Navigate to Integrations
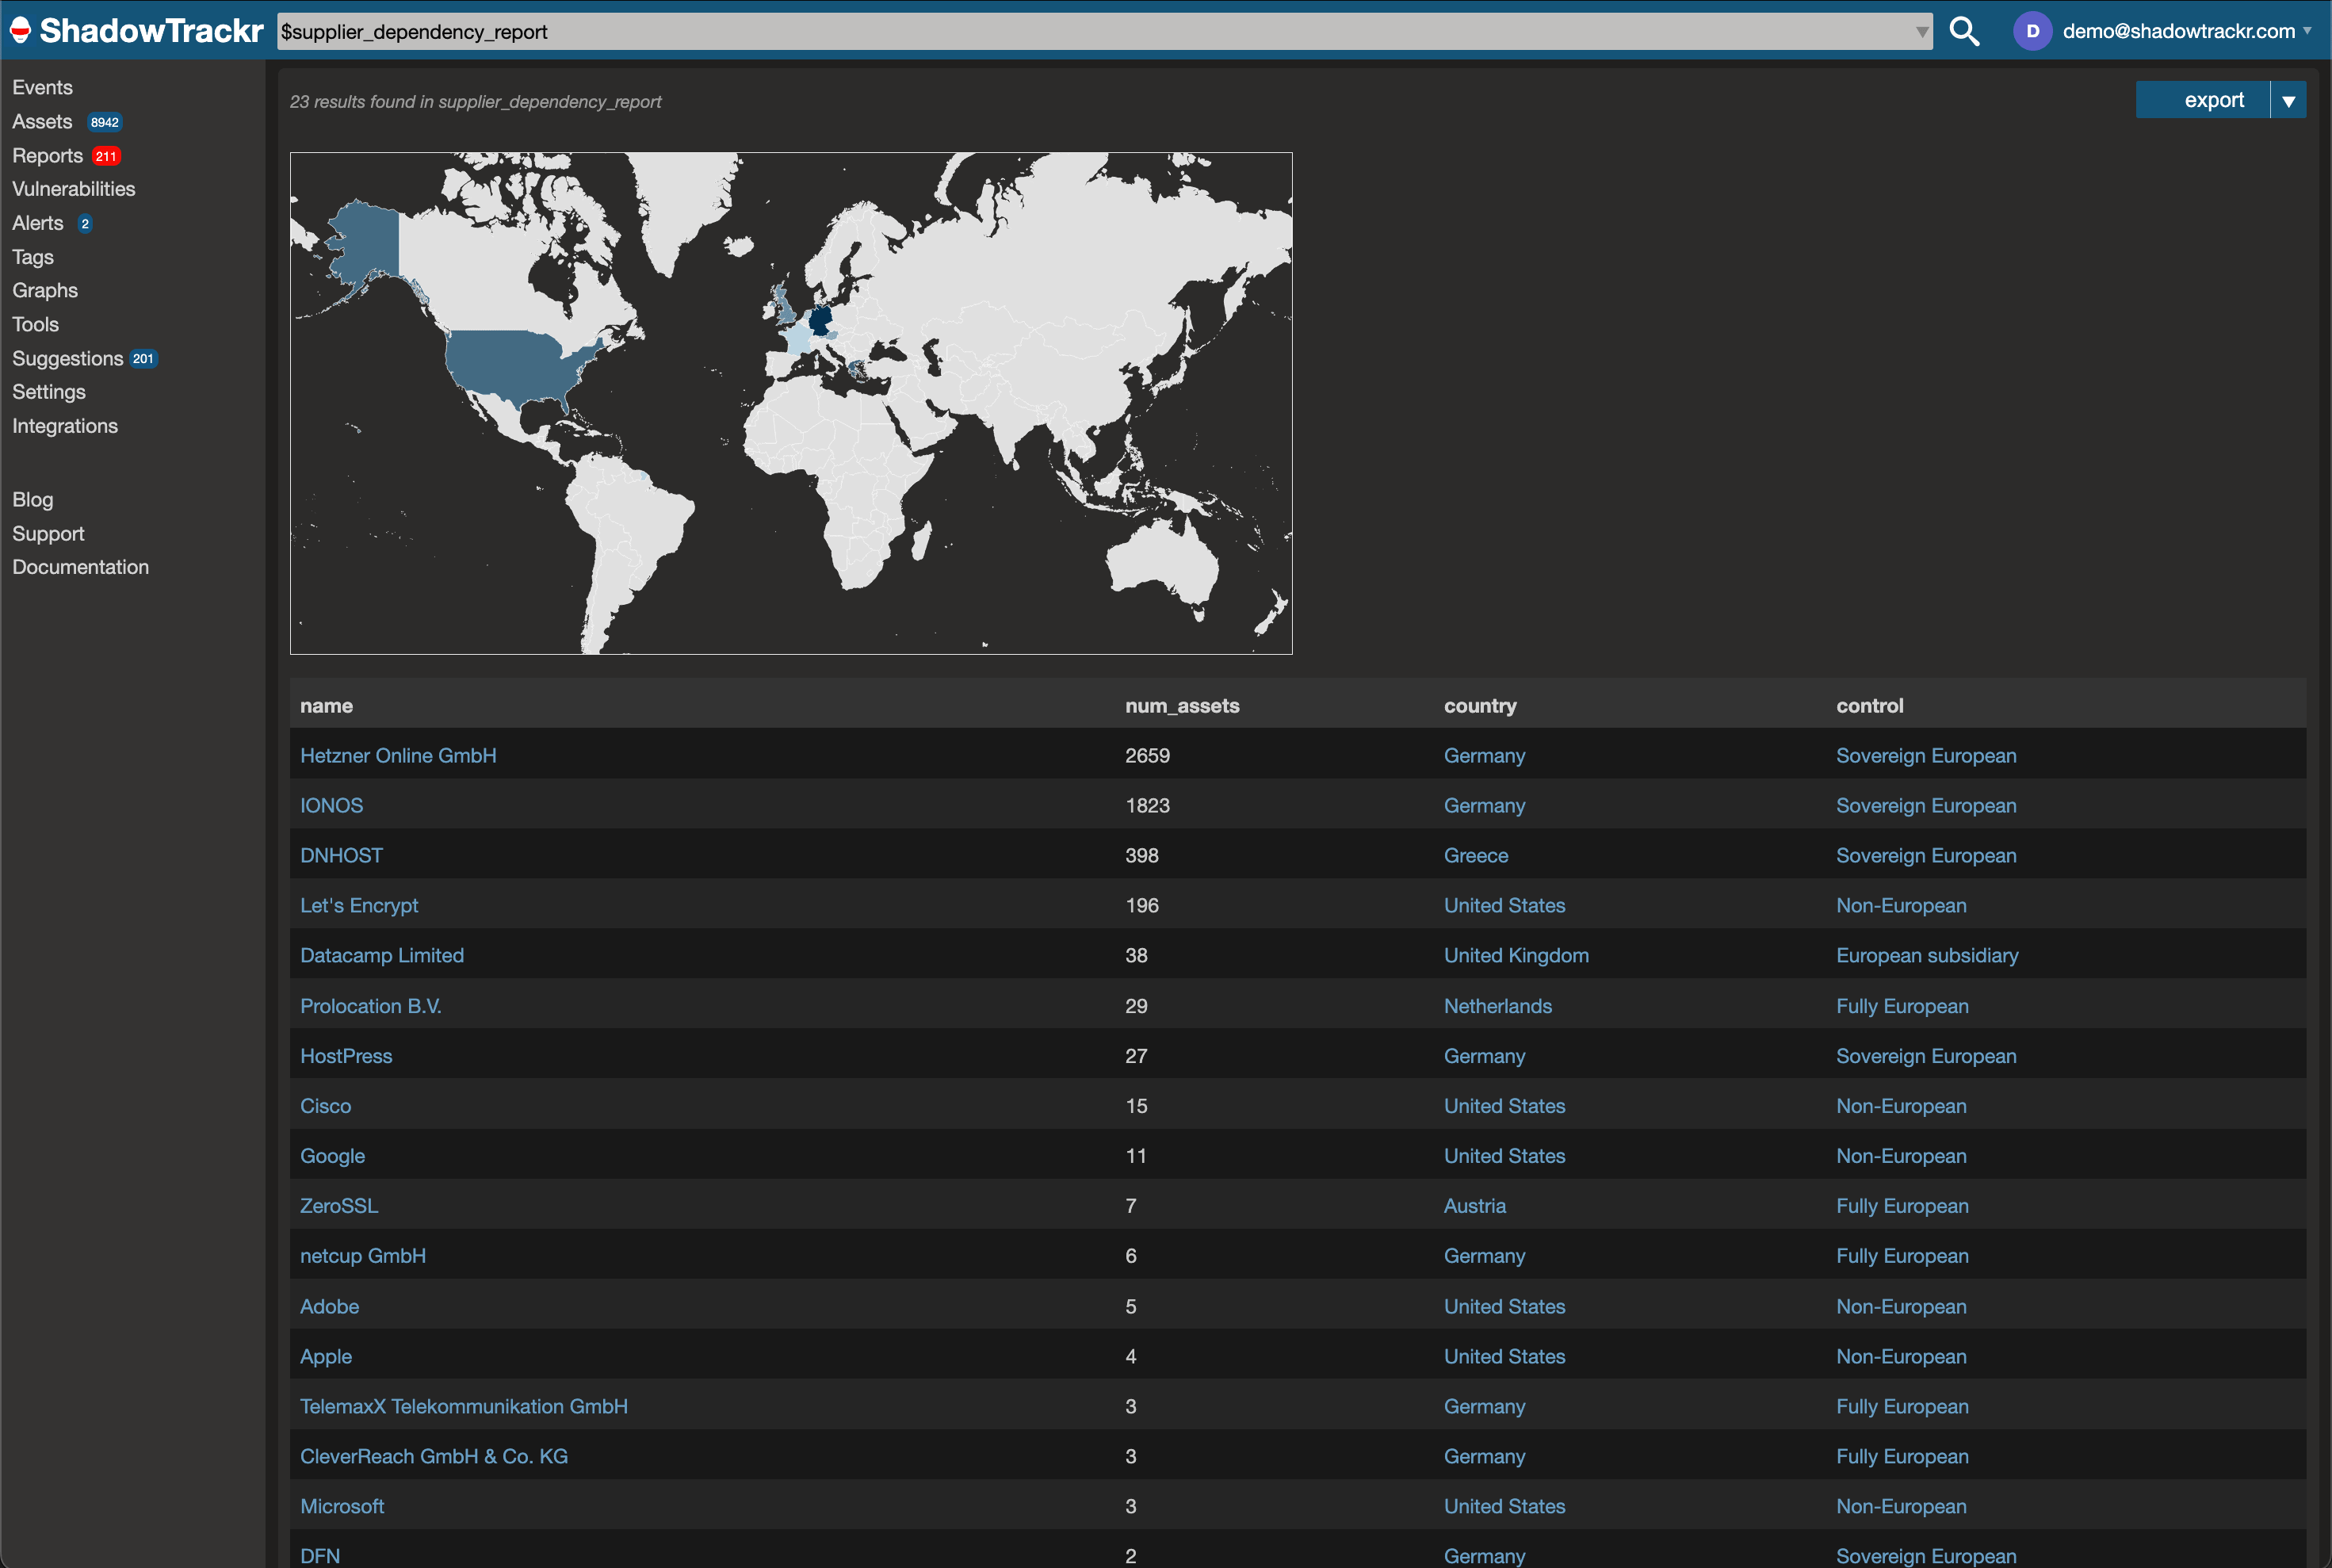Image resolution: width=2332 pixels, height=1568 pixels. (x=65, y=426)
